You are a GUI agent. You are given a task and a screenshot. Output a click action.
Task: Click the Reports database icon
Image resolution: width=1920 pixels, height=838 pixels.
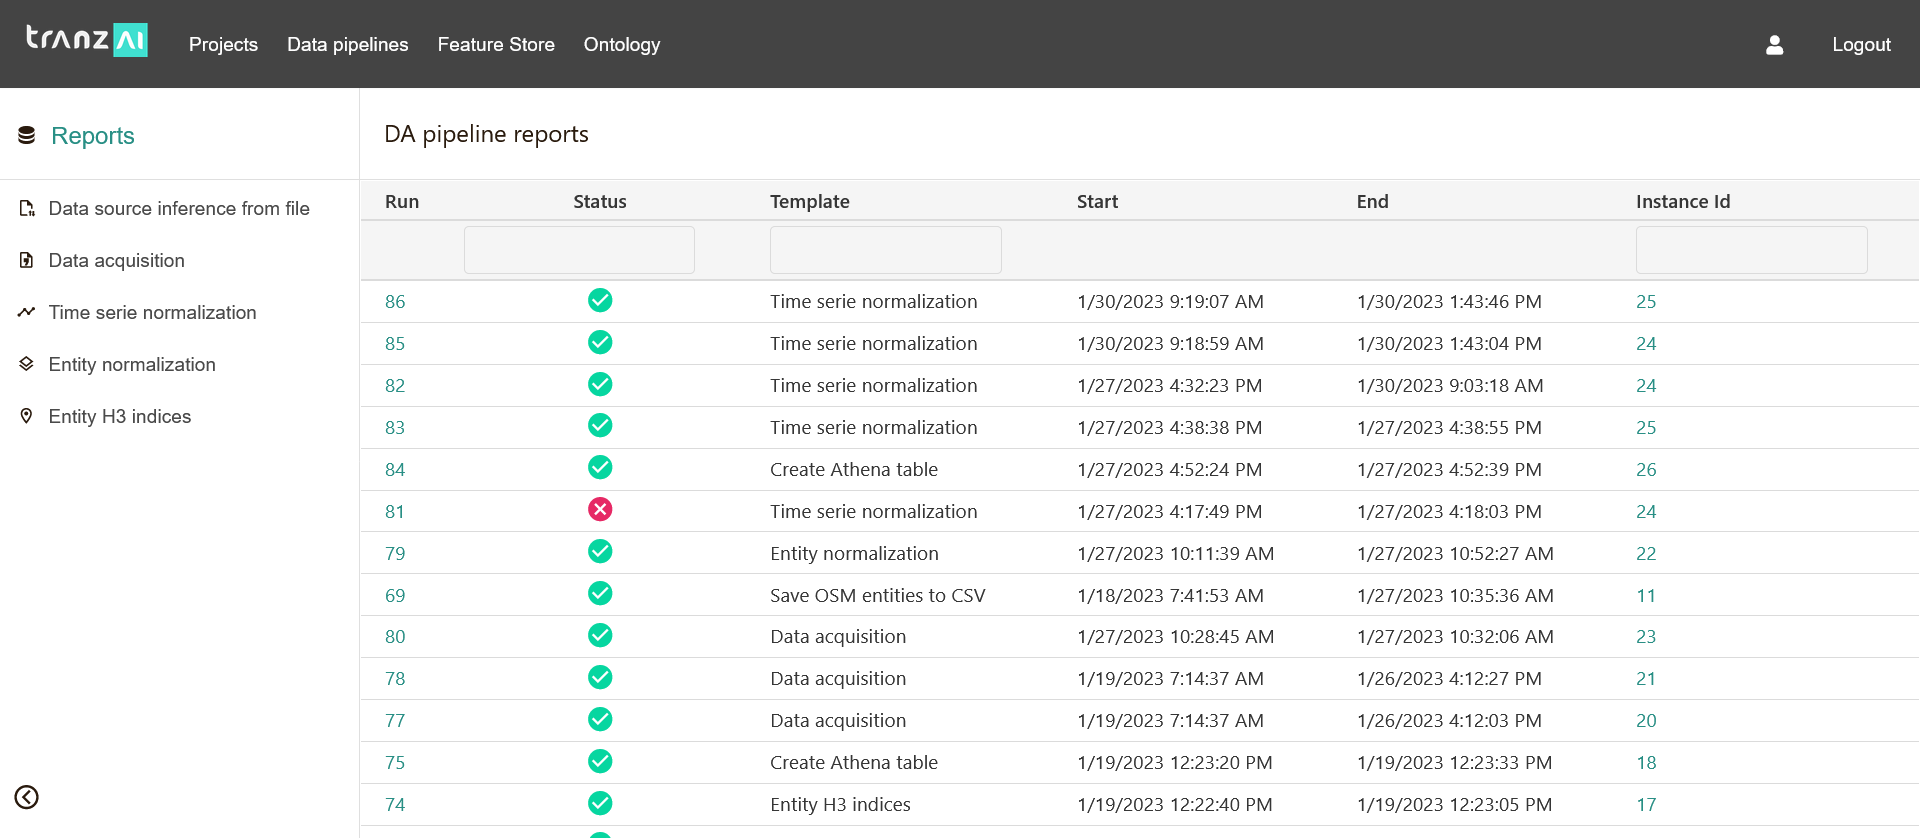[27, 135]
